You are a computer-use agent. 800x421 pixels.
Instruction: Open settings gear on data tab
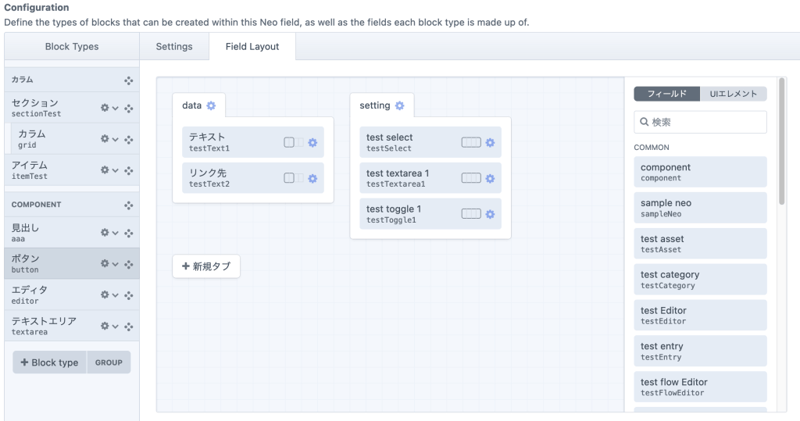tap(211, 106)
